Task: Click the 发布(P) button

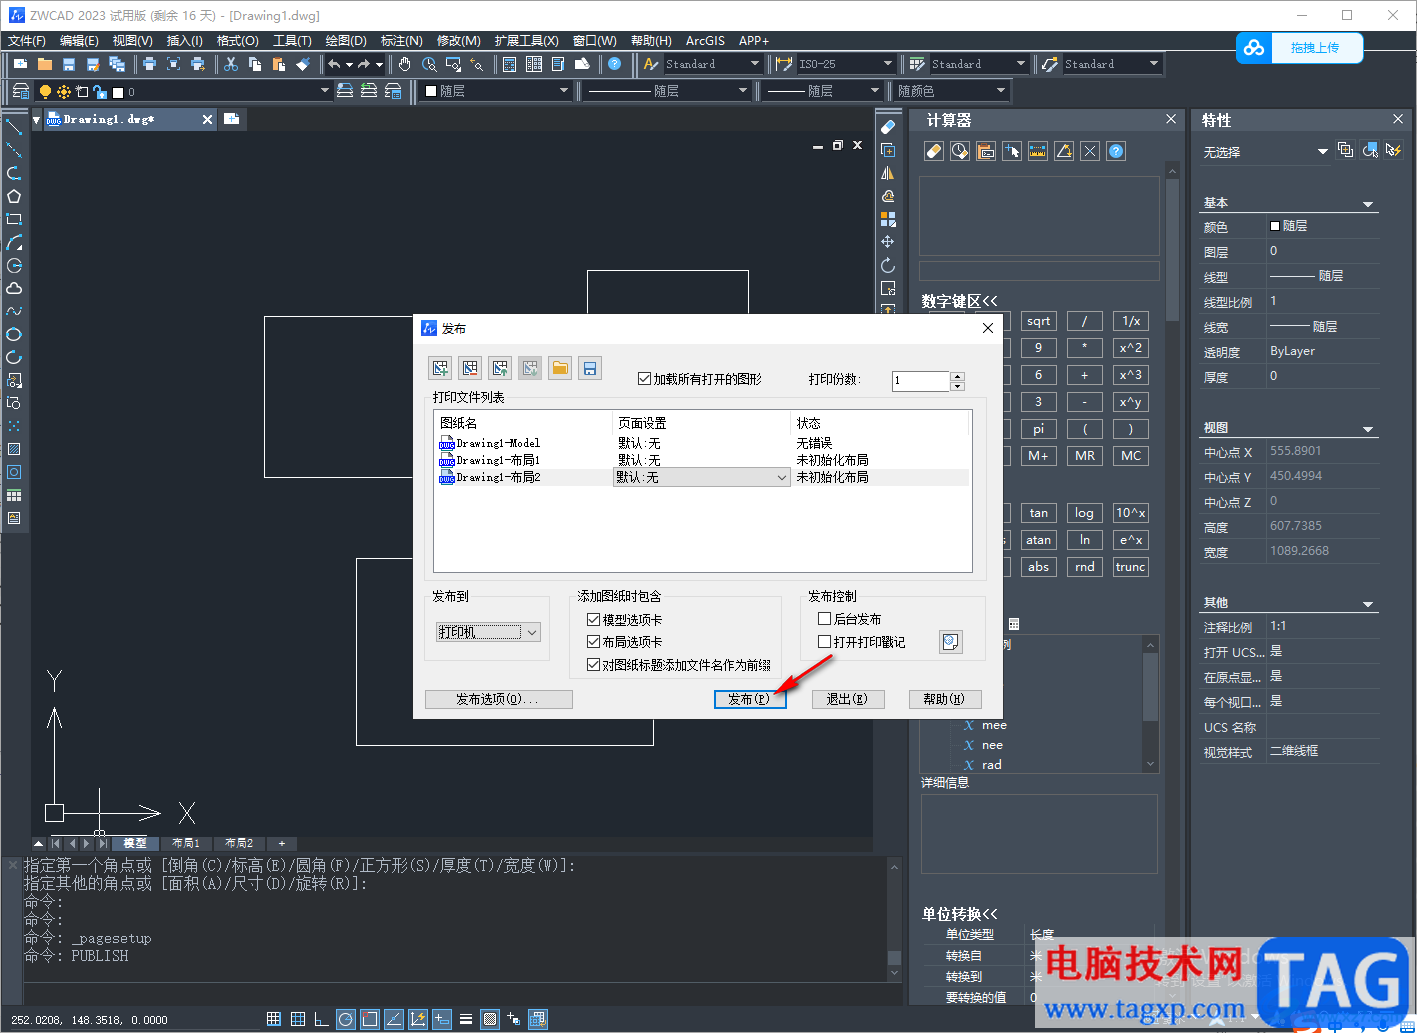Action: pyautogui.click(x=750, y=699)
